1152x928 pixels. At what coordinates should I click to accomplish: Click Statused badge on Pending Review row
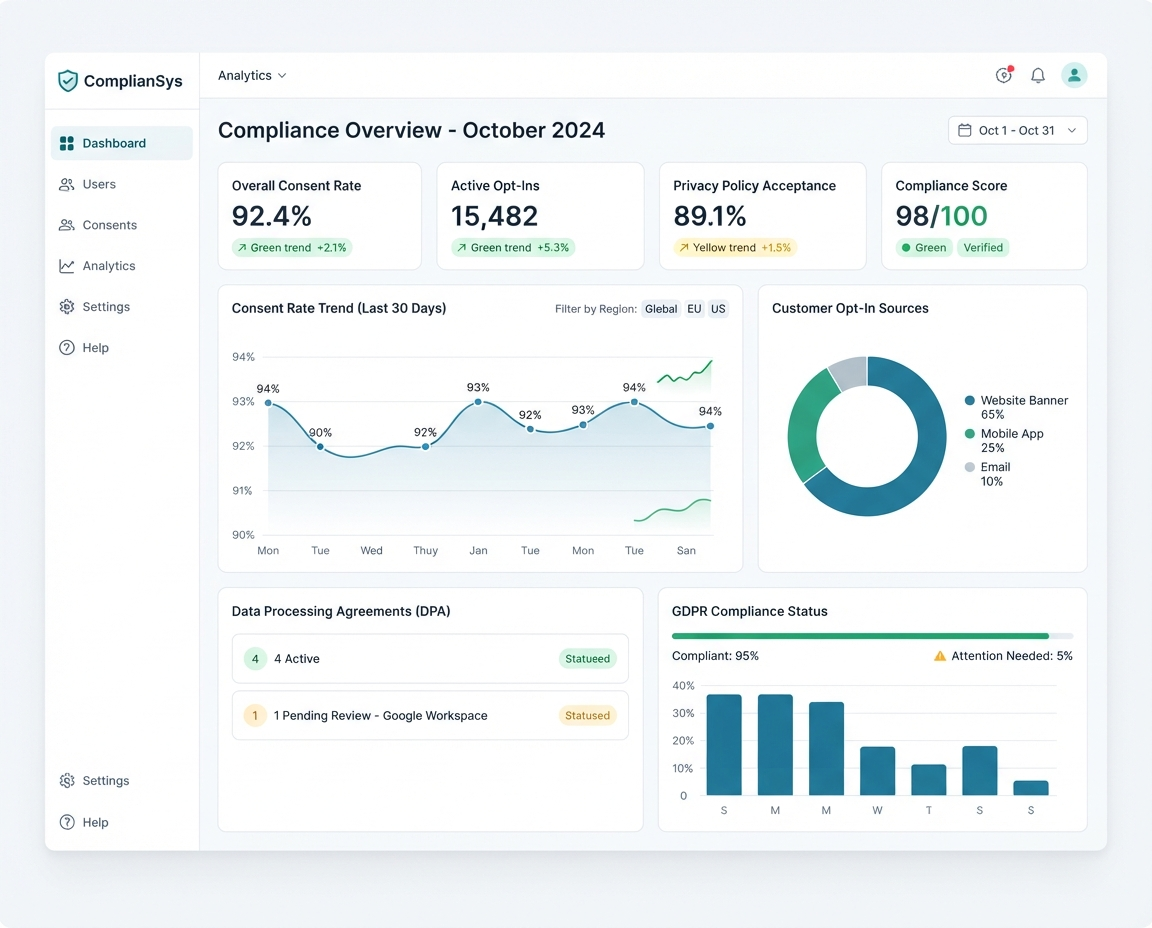pos(587,715)
